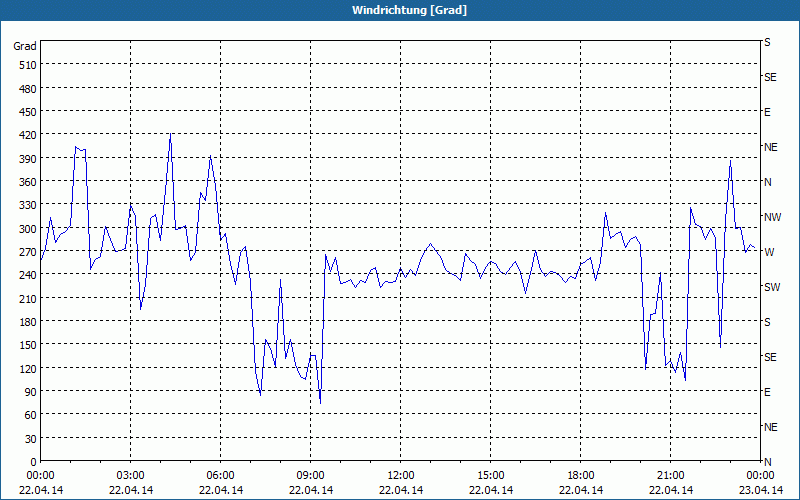Viewport: 800px width, 500px height.
Task: Click the SW compass label
Action: (772, 287)
